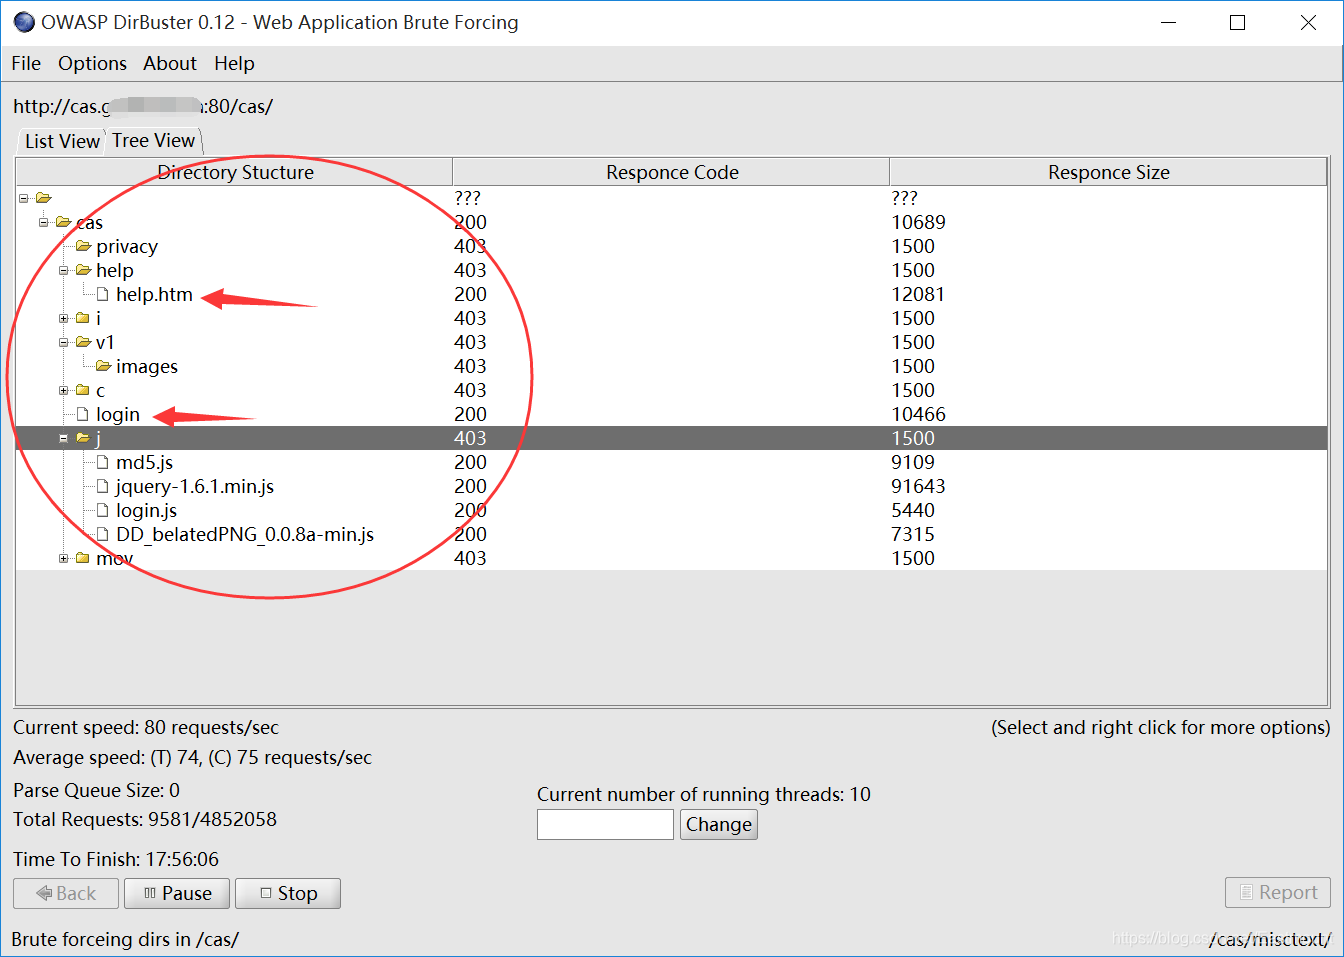This screenshot has width=1344, height=957.
Task: Click the jquery-1.6.1.min.js file icon
Action: pos(102,486)
